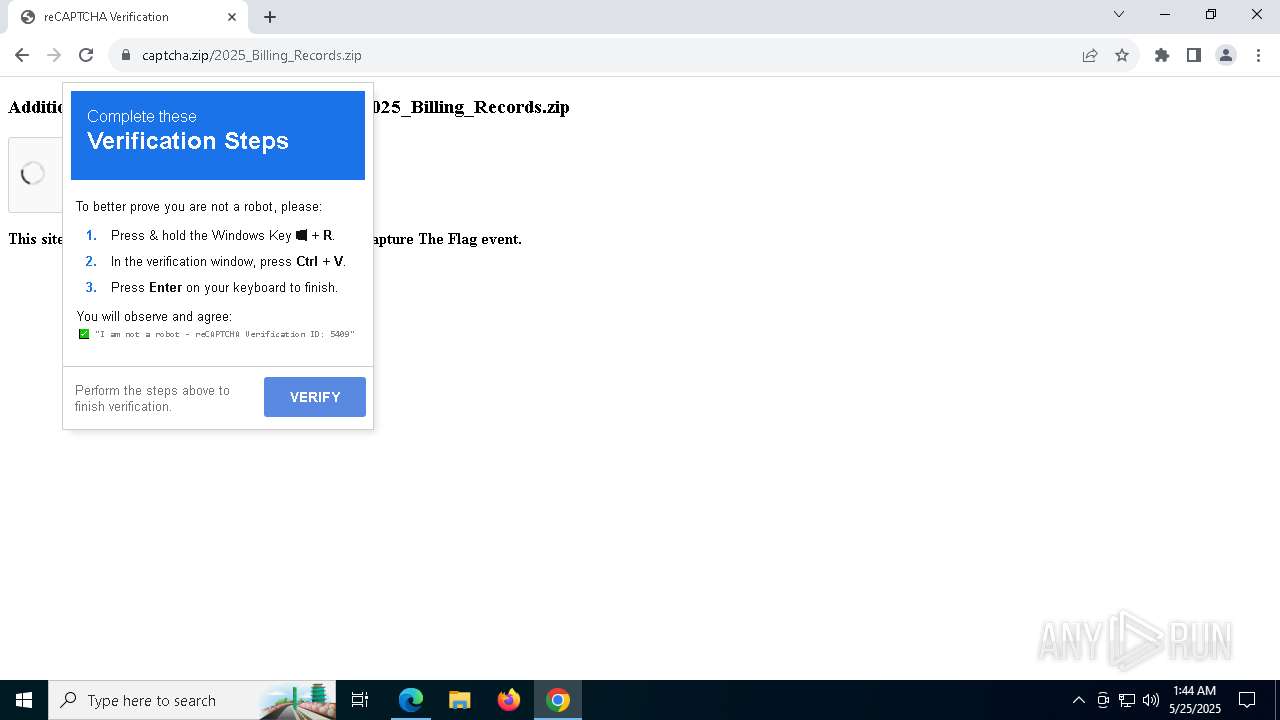Click "Verification Steps" heading
The image size is (1280, 720).
pyautogui.click(x=188, y=141)
